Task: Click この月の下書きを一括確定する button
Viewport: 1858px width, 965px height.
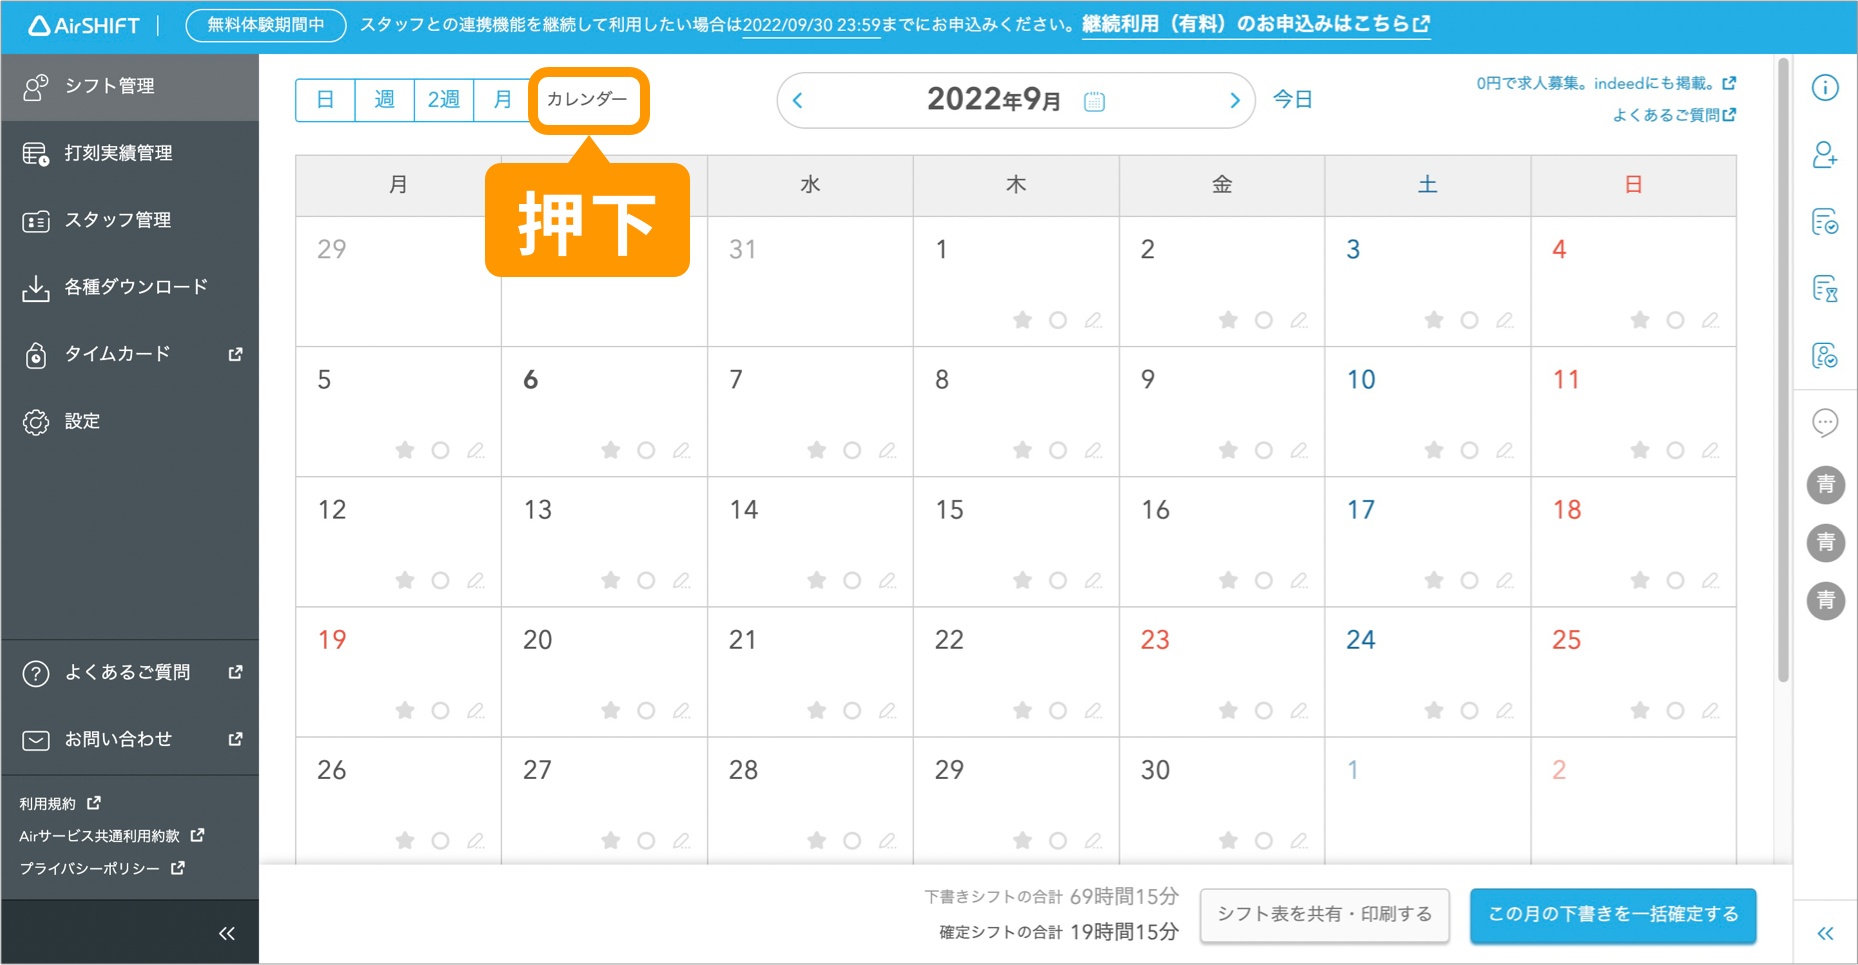Action: 1612,914
